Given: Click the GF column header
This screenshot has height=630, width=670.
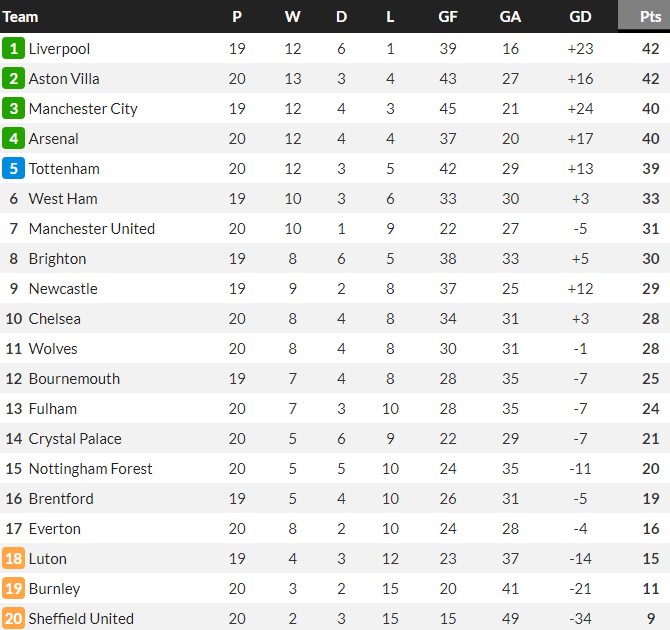Looking at the screenshot, I should (448, 16).
